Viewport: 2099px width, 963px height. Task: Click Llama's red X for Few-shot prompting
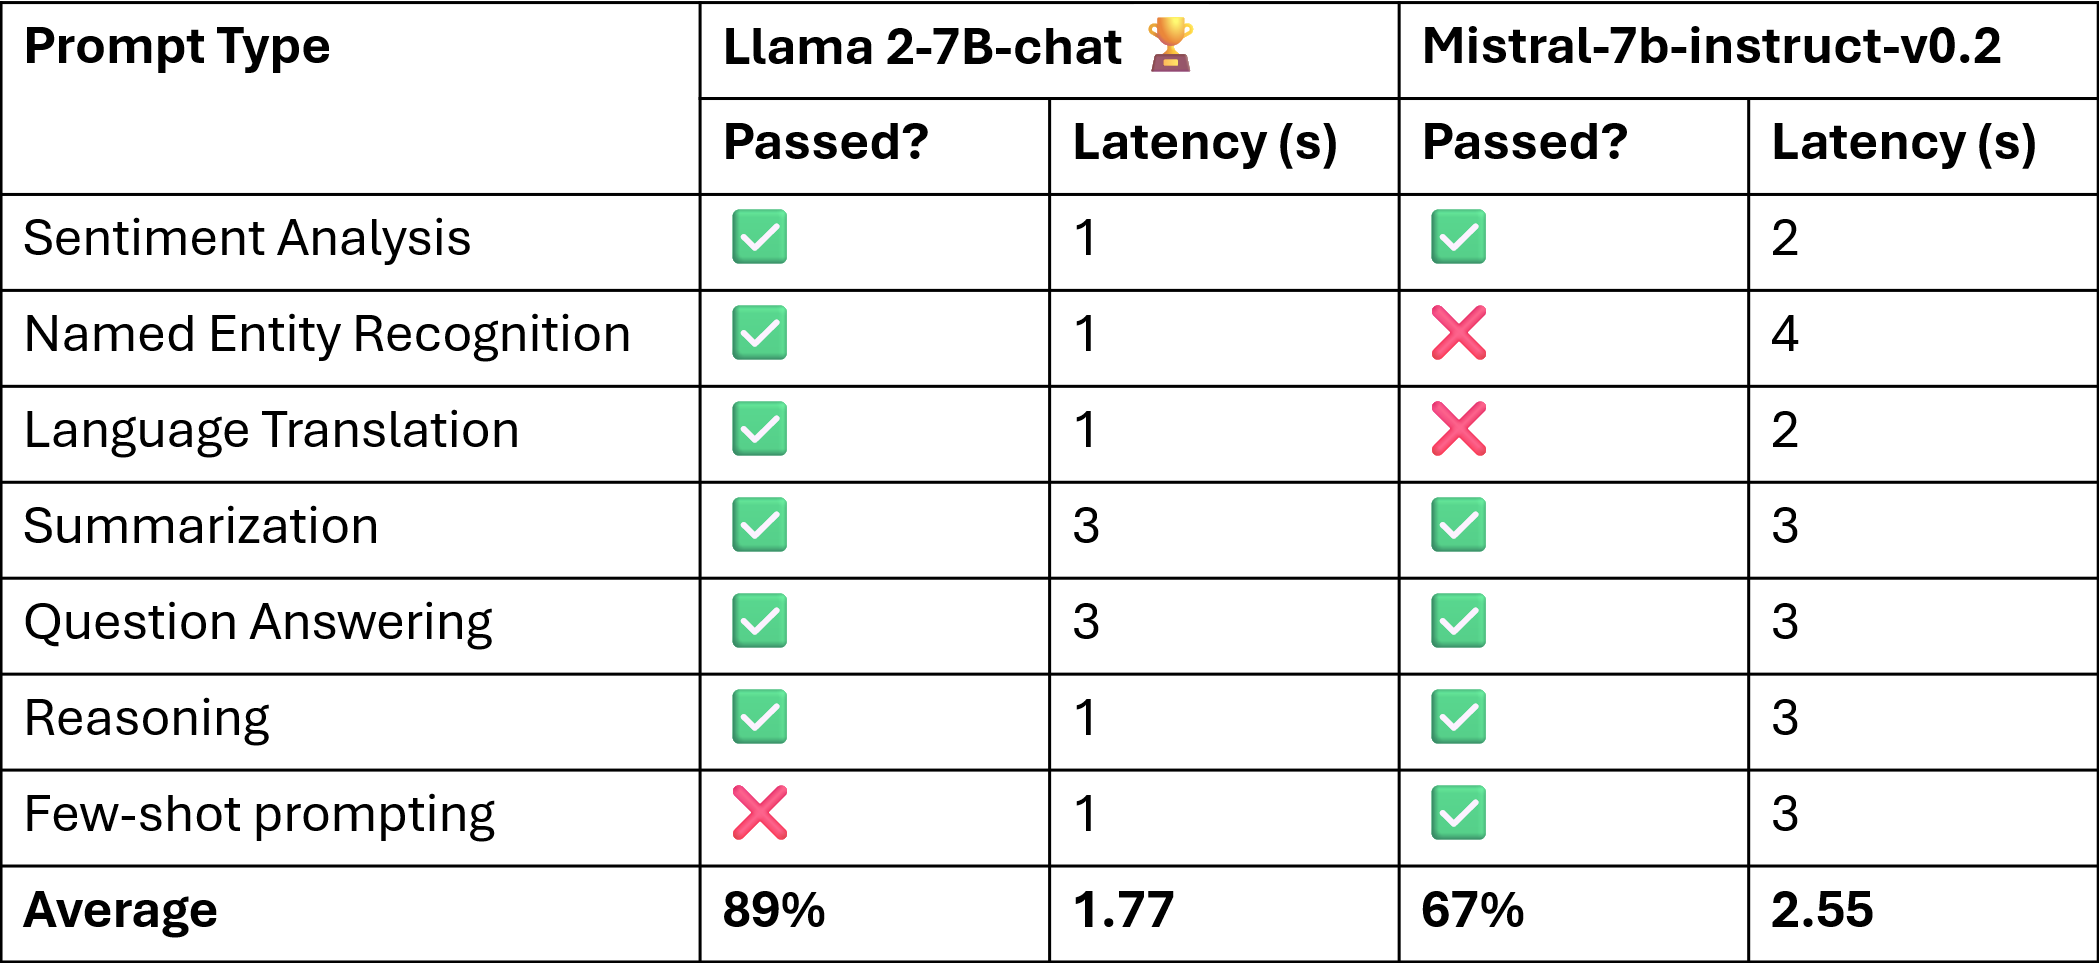pyautogui.click(x=759, y=813)
